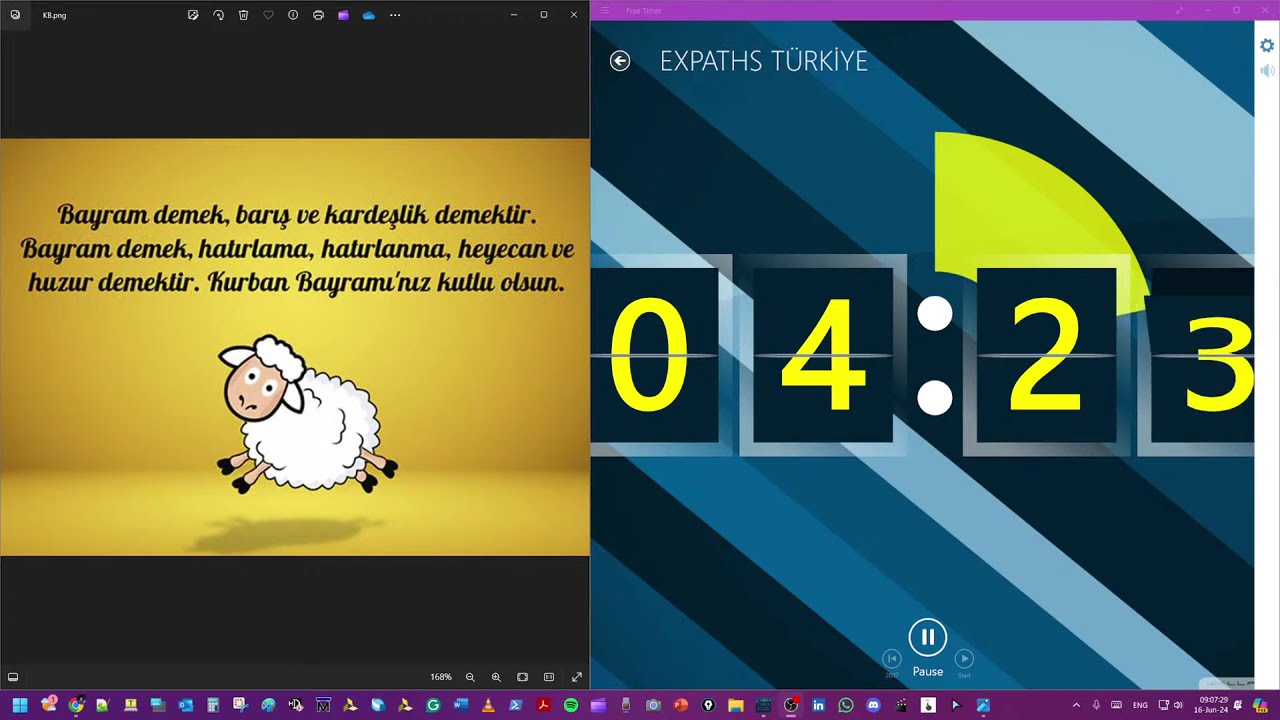Open Edit image in Photos toolbar

(193, 15)
